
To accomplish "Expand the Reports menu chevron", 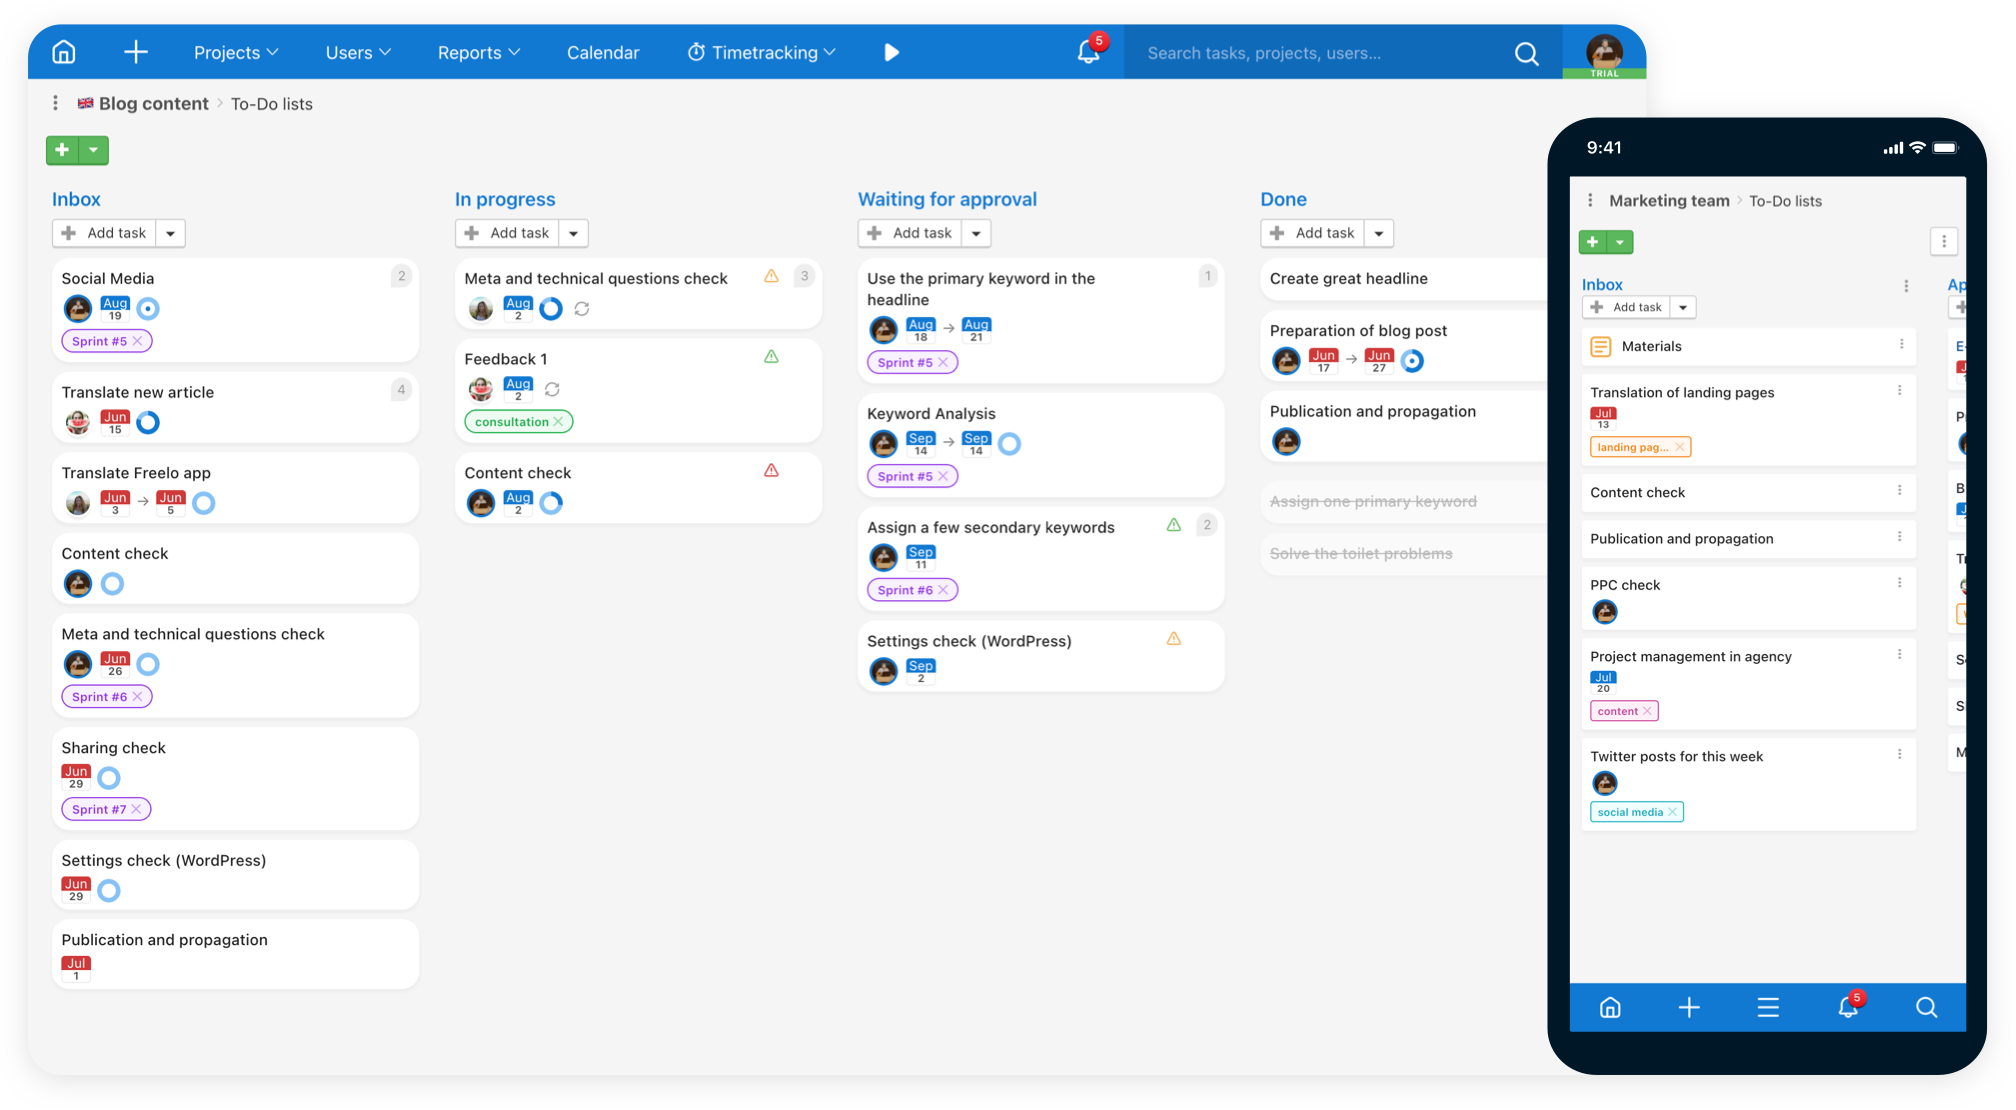I will [514, 52].
